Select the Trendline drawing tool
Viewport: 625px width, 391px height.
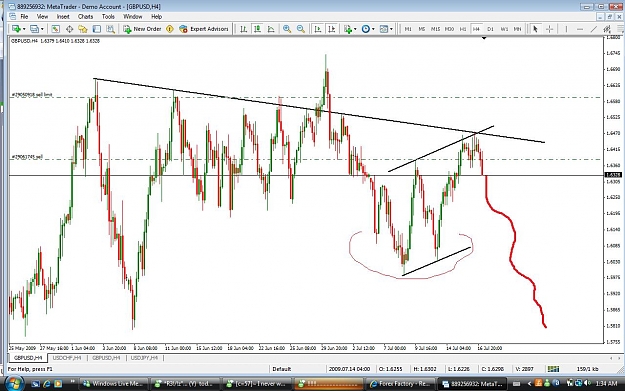tap(594, 29)
